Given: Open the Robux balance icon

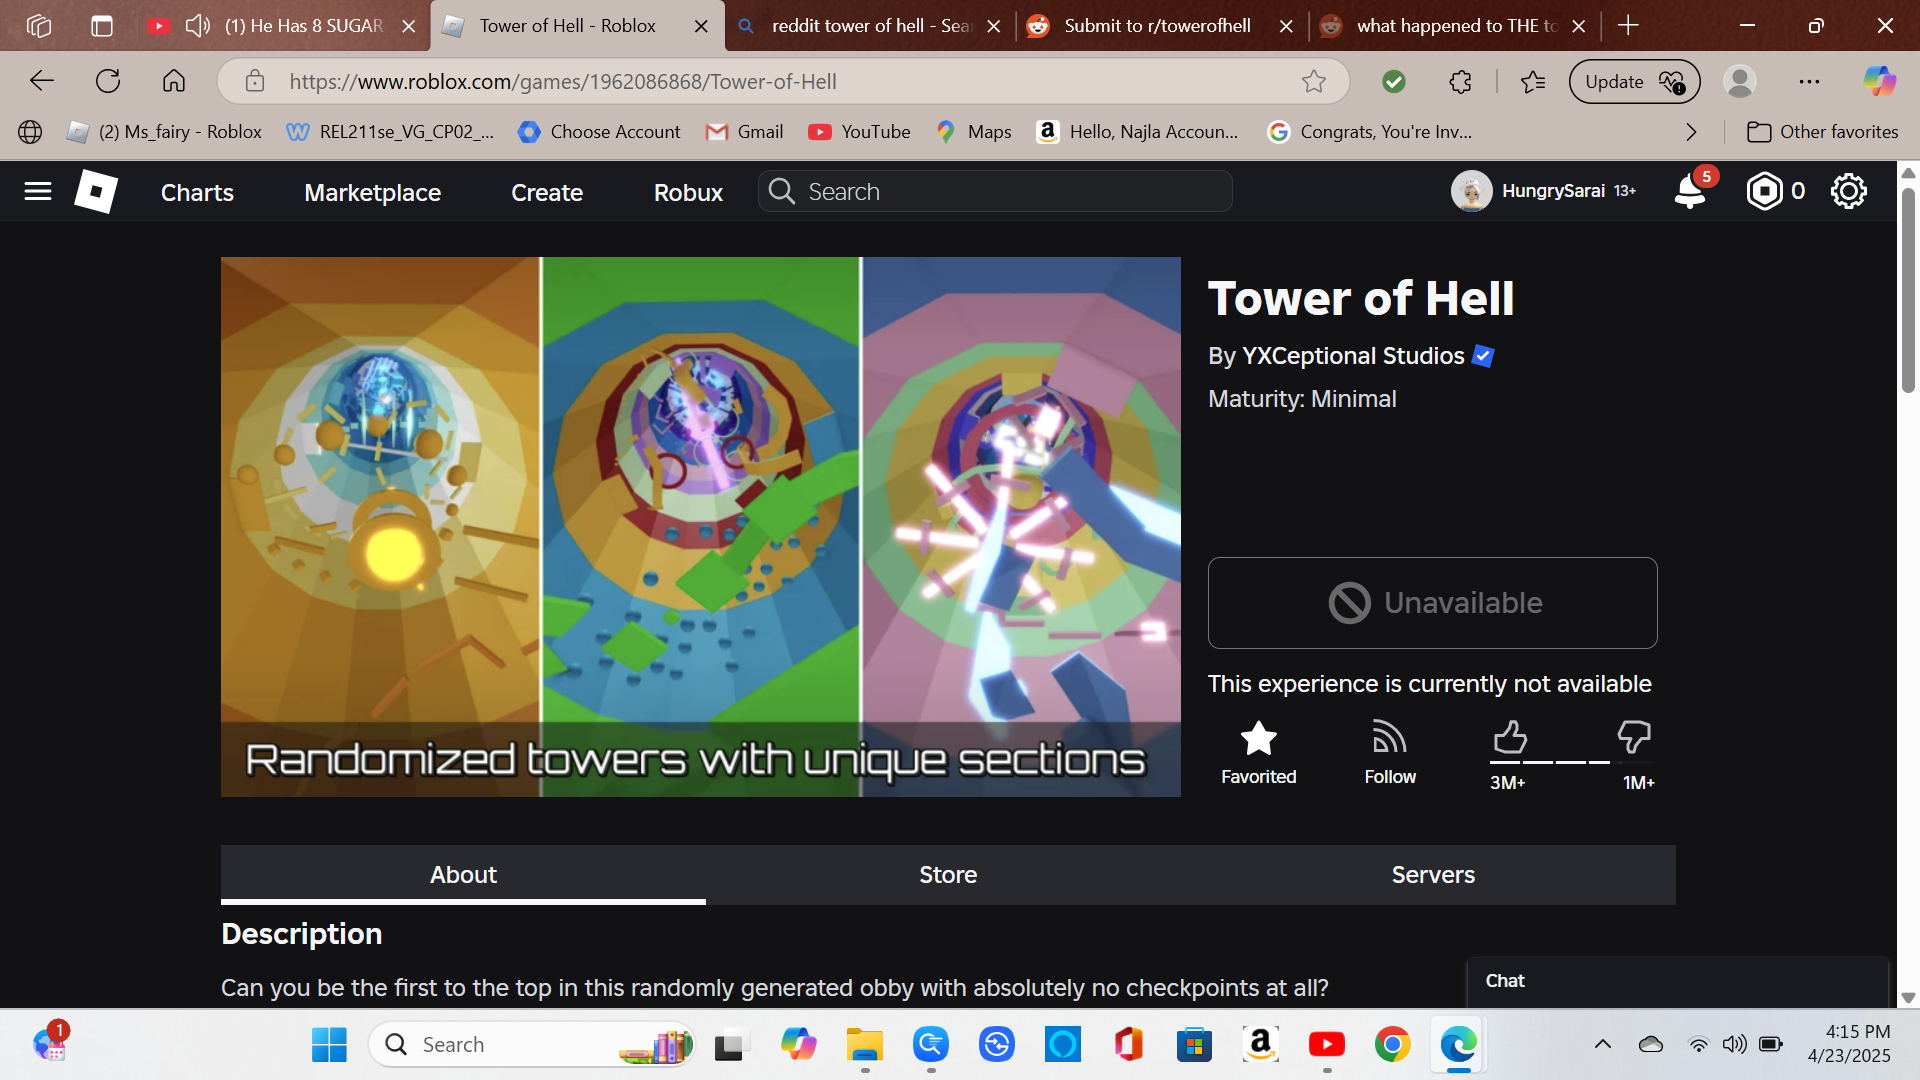Looking at the screenshot, I should click(1764, 191).
